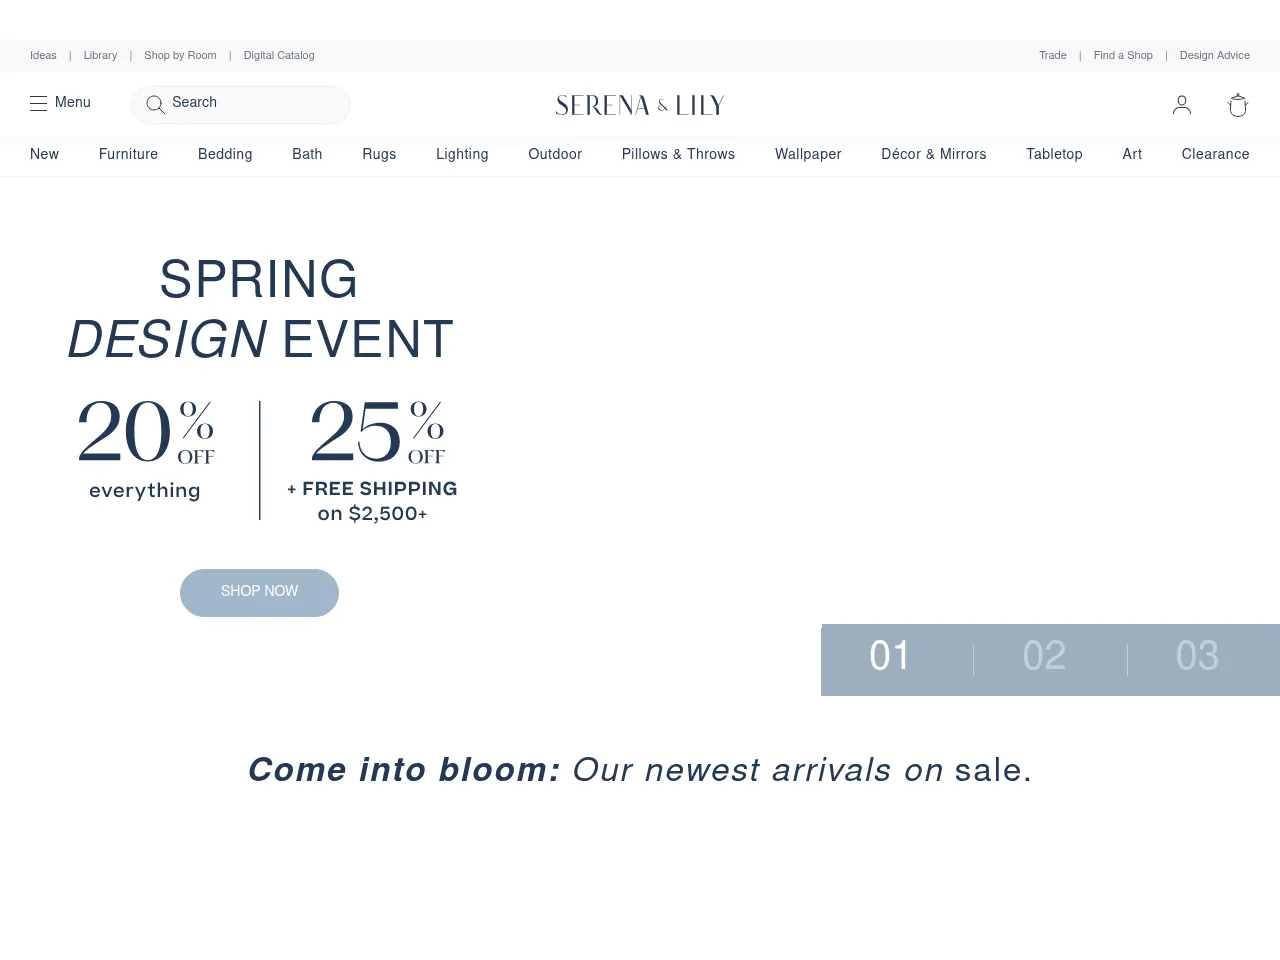
Task: Go to slide 01 of the carousel
Action: click(x=890, y=656)
